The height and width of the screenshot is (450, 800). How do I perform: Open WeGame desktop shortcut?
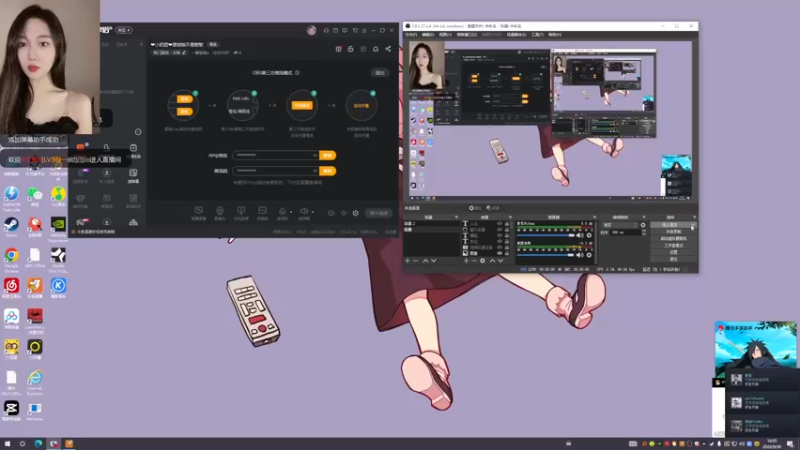[35, 411]
